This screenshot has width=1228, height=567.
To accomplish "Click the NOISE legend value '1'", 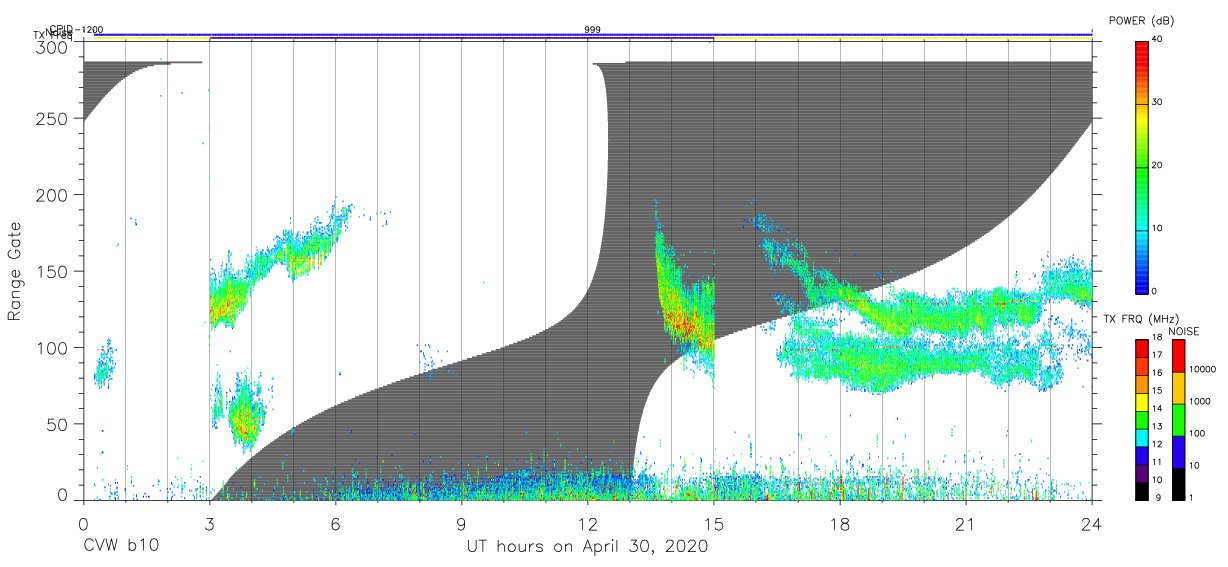I will (x=1190, y=497).
